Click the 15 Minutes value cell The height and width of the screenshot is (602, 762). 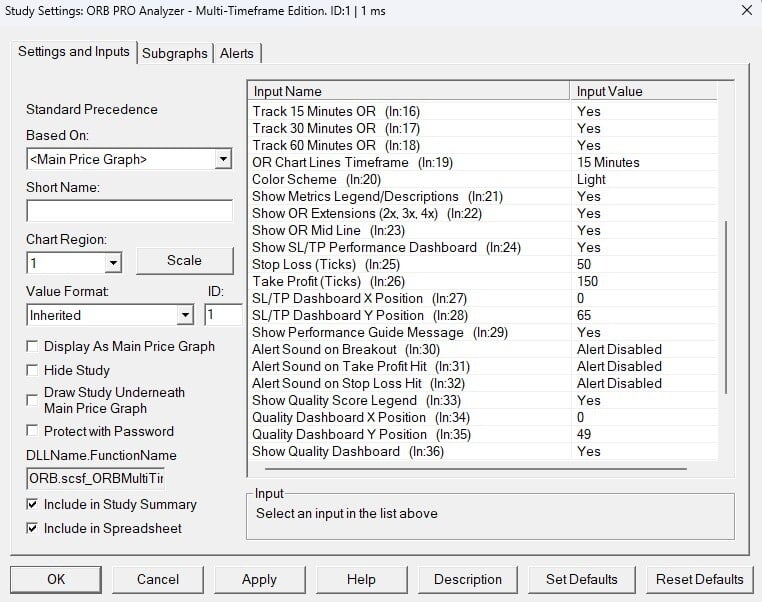tap(644, 162)
